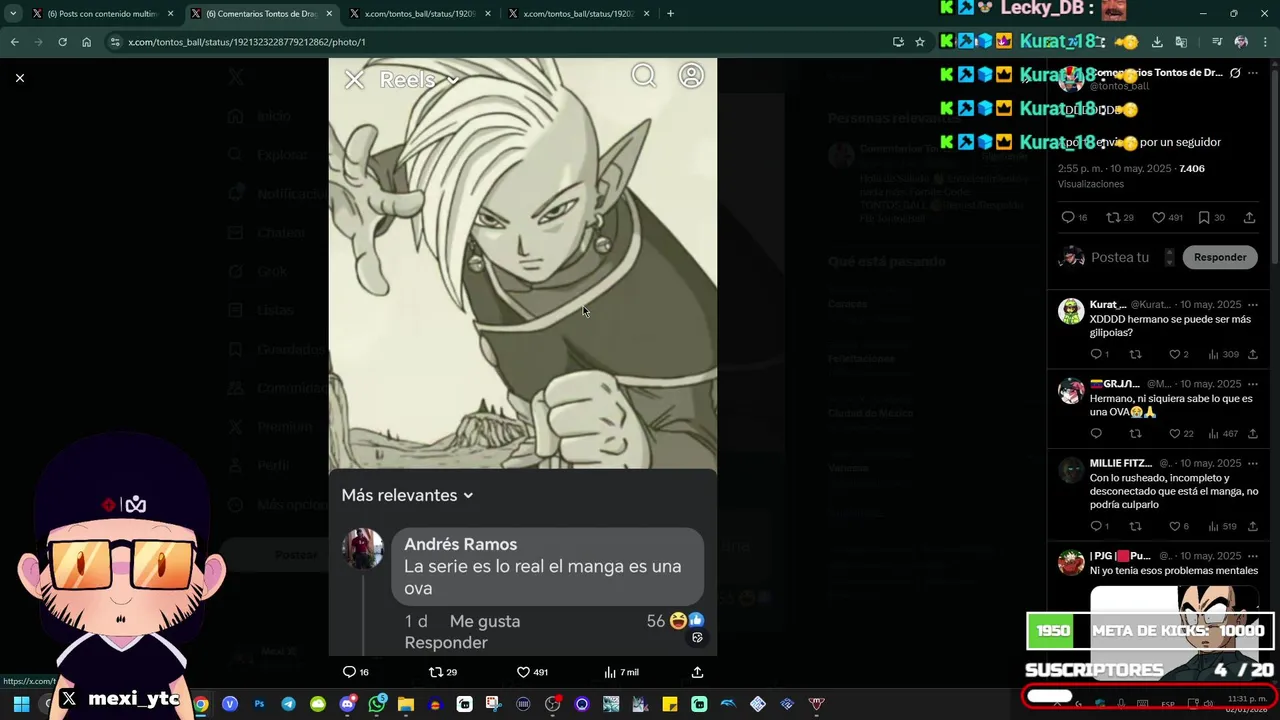The image size is (1280, 720).
Task: Open Discord from the taskbar
Action: [x=347, y=704]
